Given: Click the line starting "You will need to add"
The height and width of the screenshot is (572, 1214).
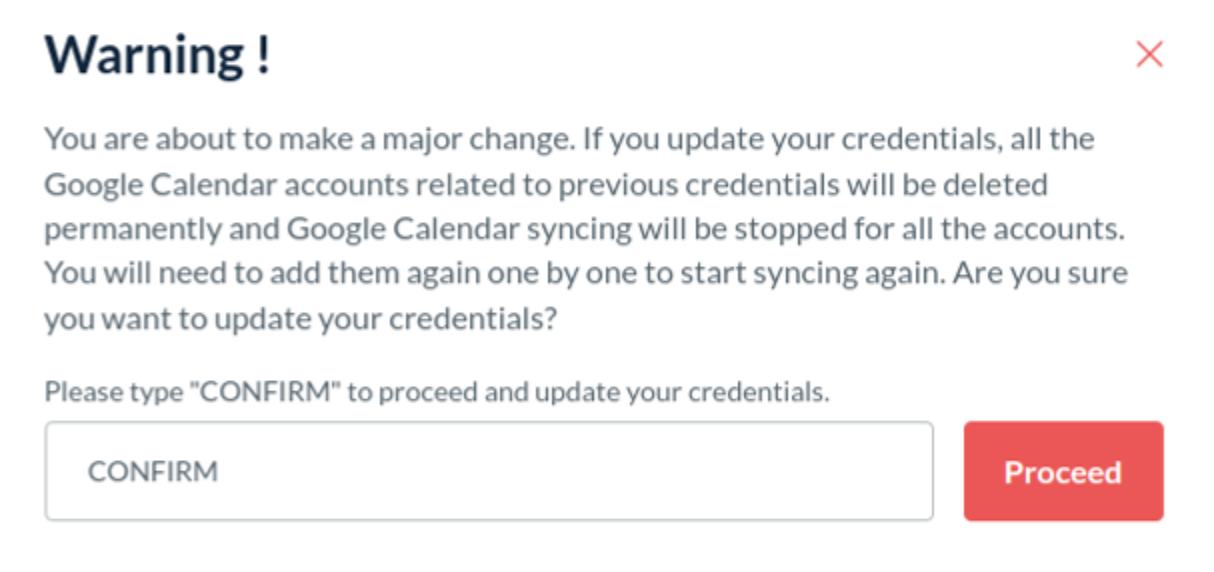Looking at the screenshot, I should click(x=586, y=274).
